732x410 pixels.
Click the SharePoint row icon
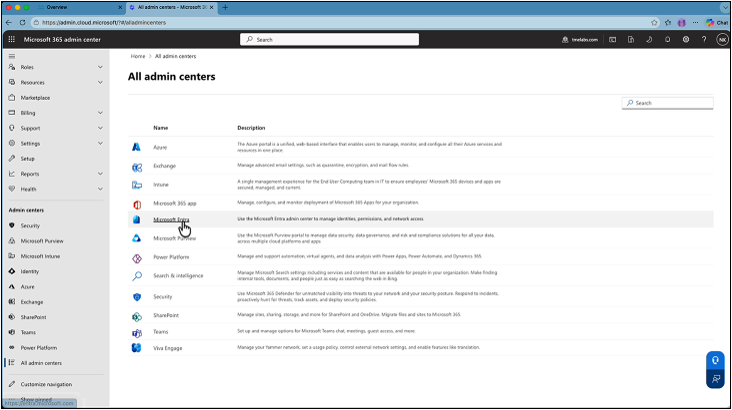click(x=137, y=317)
